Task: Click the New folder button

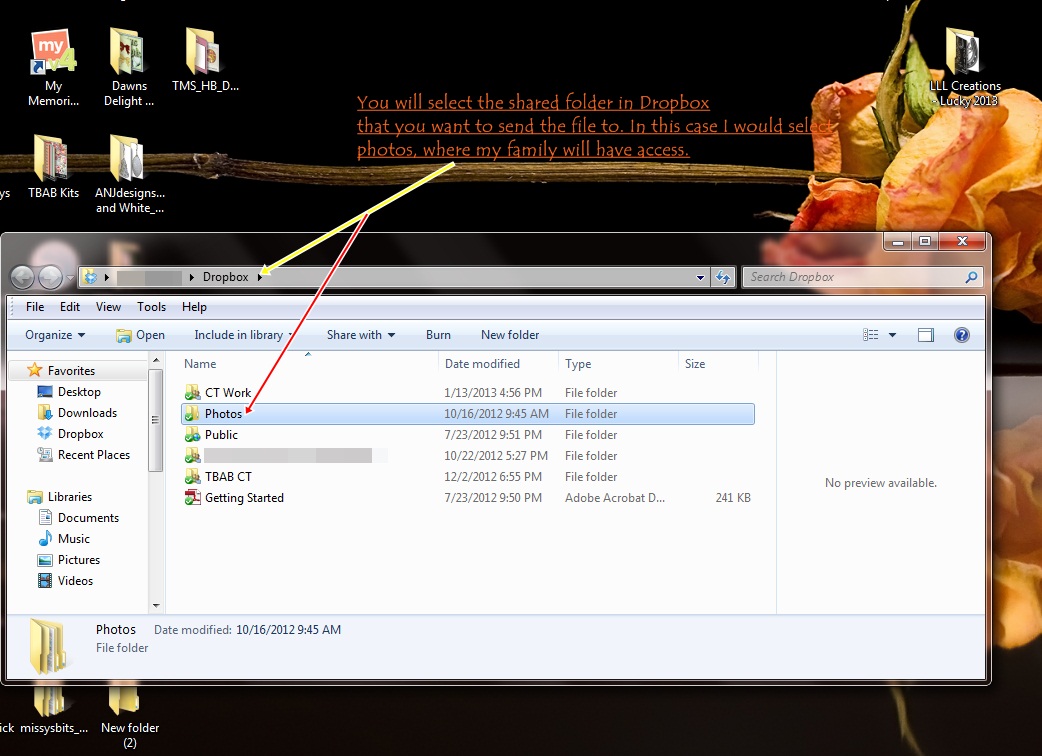Action: [510, 335]
